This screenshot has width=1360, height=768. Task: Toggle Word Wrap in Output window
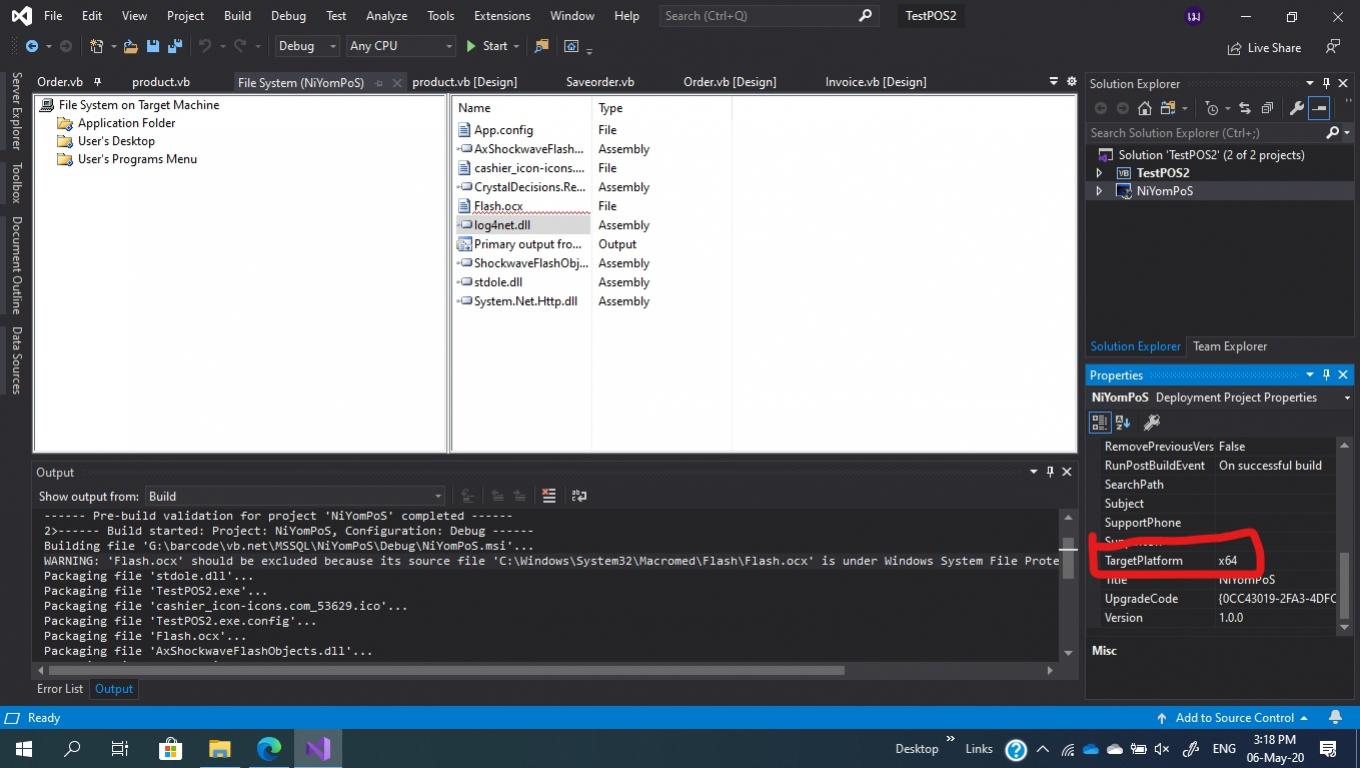pos(579,496)
